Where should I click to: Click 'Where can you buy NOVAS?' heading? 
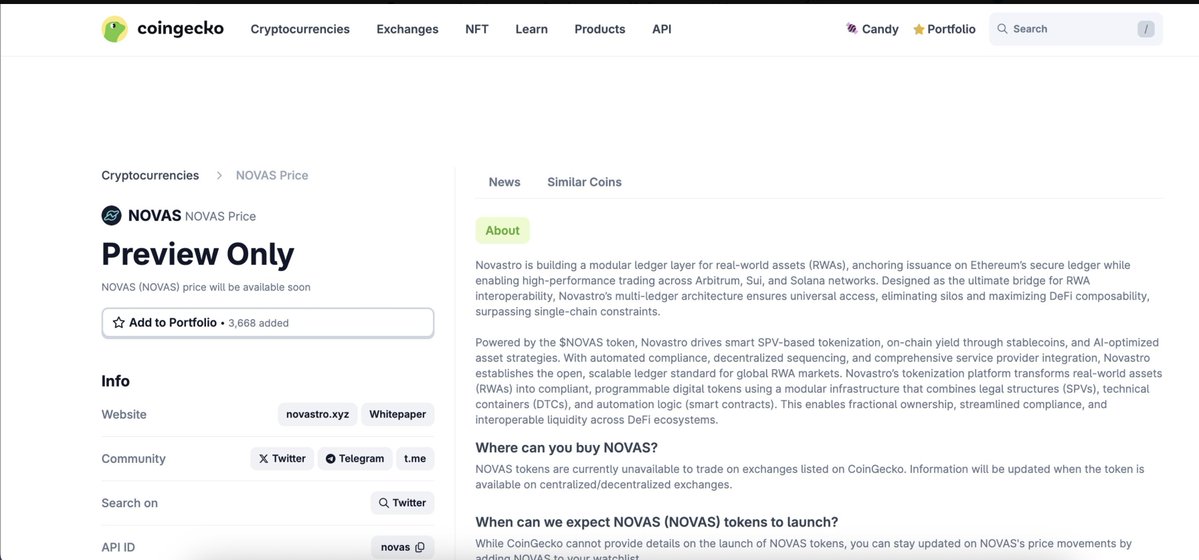point(567,448)
